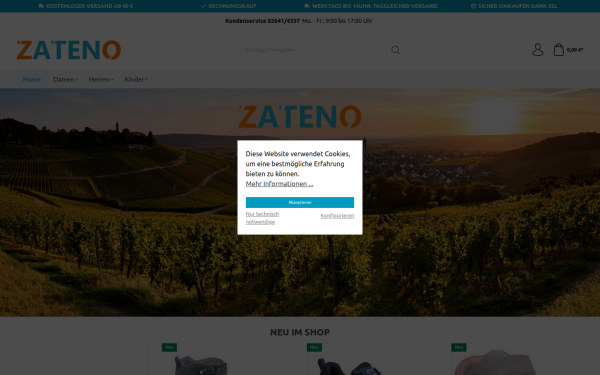Accept cookies with the Akzeptieren button
Viewport: 600px width, 375px height.
point(300,202)
